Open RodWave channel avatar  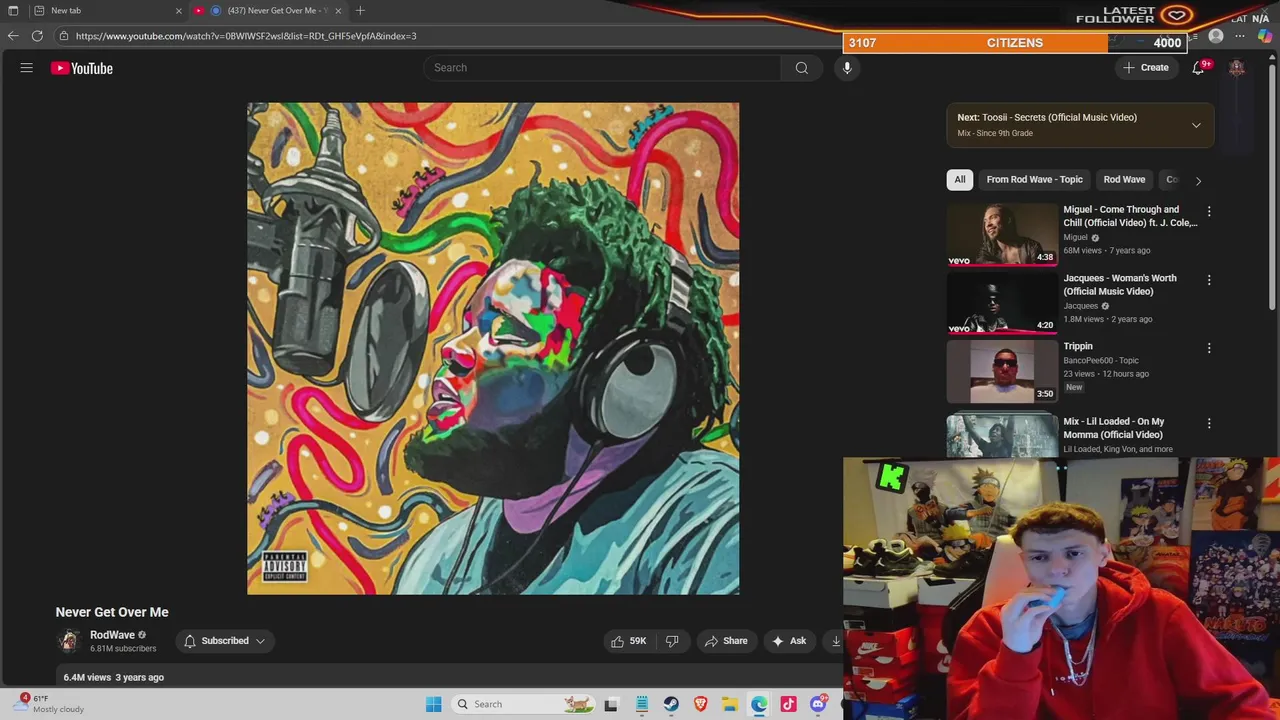[x=68, y=641]
